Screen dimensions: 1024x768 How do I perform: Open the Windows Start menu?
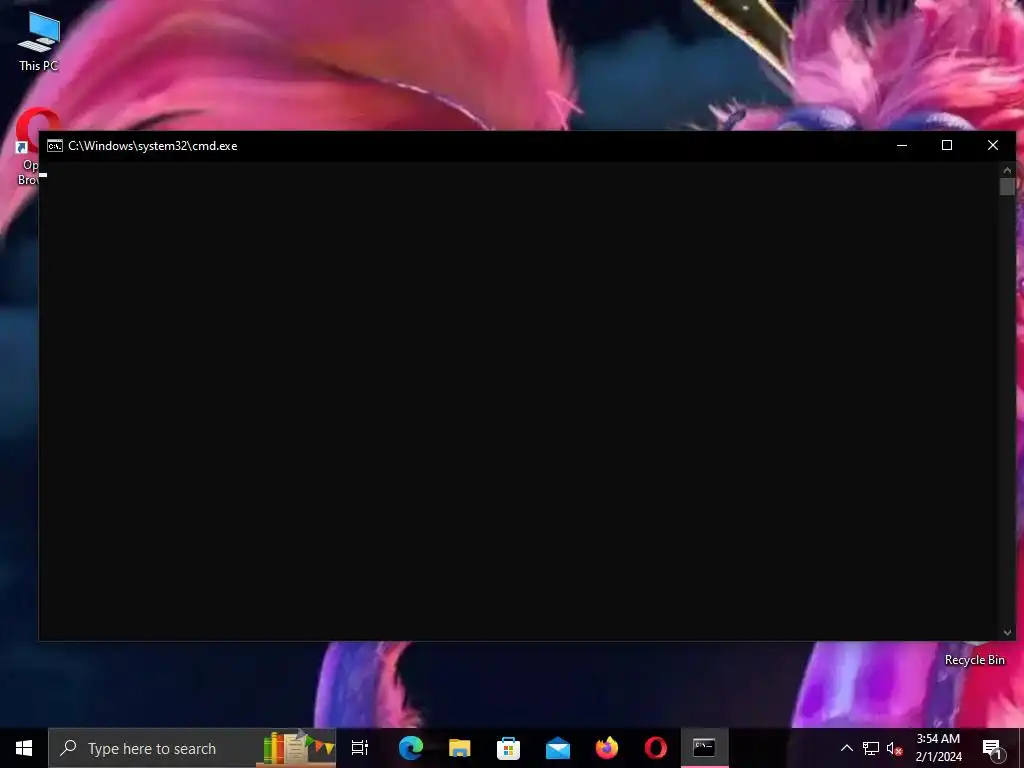point(24,748)
